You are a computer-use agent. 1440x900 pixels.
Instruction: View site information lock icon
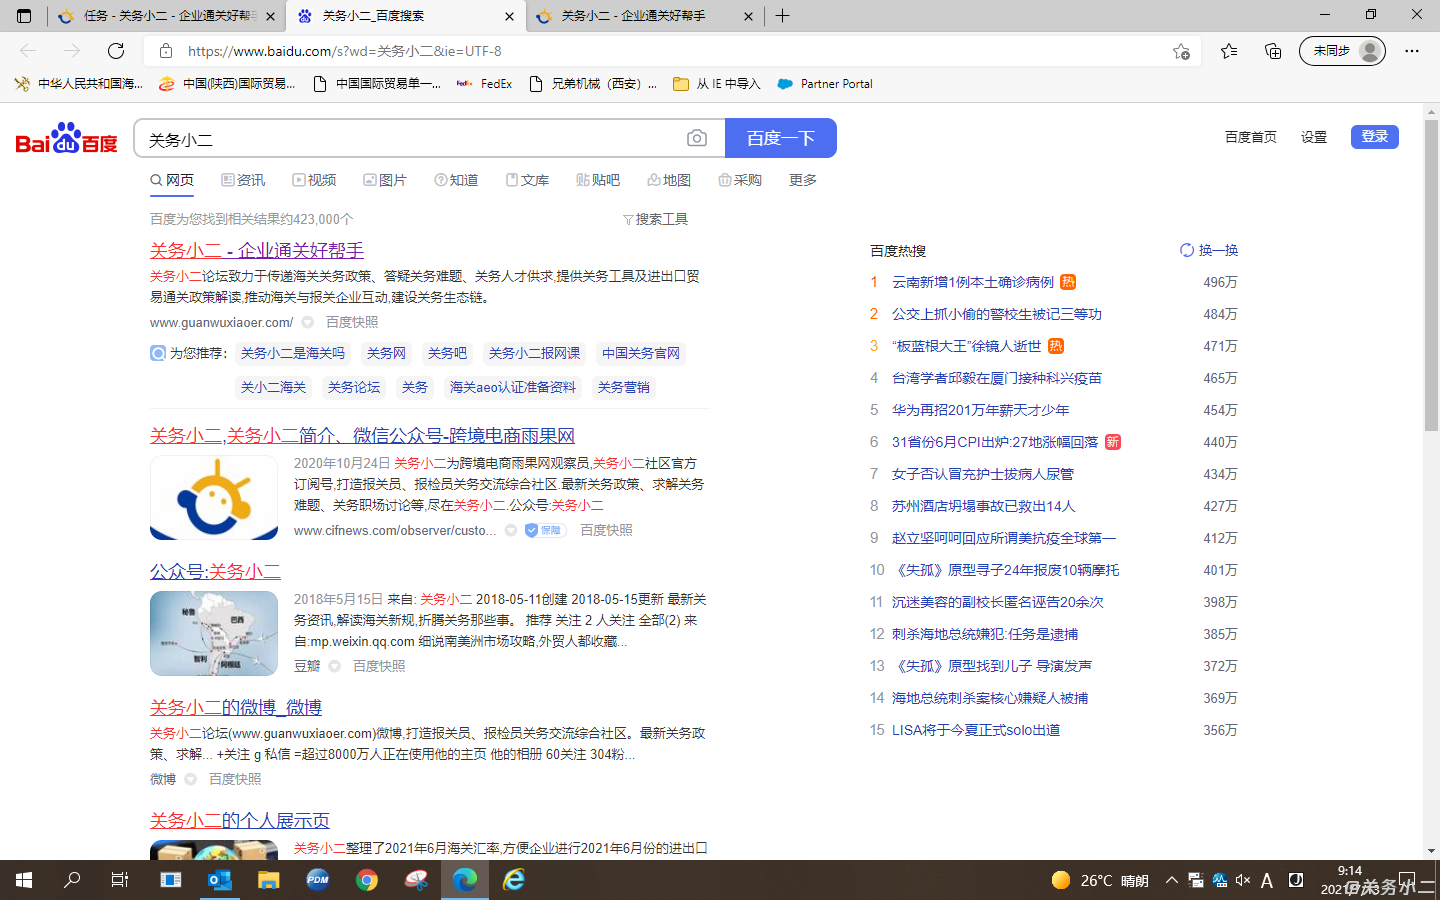click(x=166, y=51)
